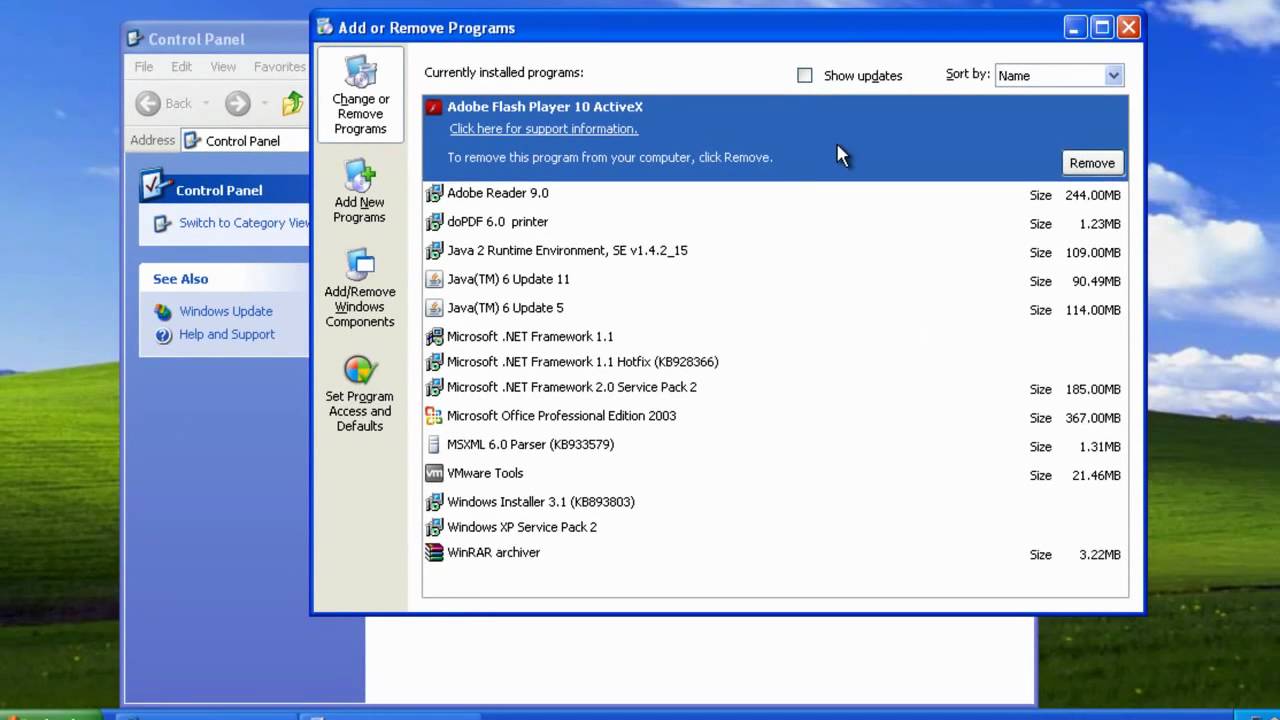This screenshot has width=1280, height=720.
Task: Click .NET Framework 1.1 Hotfix icon
Action: tap(434, 362)
